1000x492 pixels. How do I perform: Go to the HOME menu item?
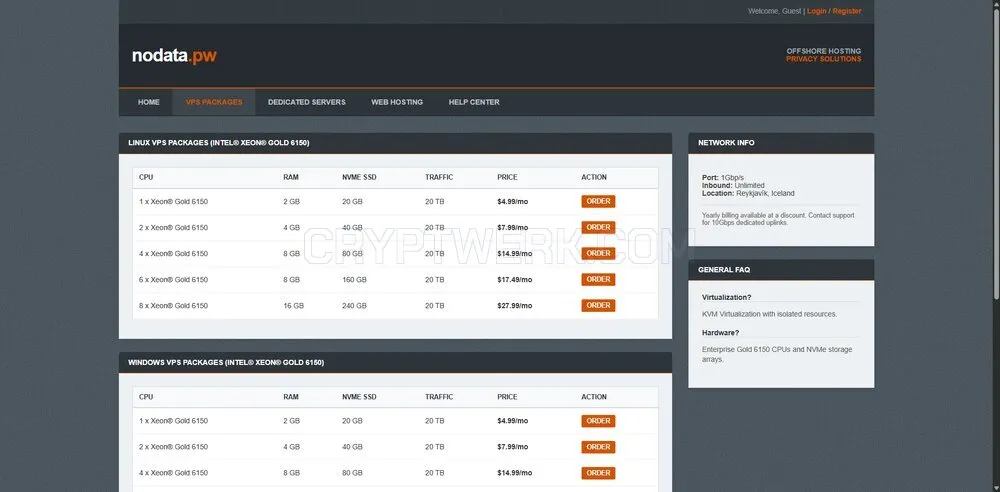click(149, 102)
